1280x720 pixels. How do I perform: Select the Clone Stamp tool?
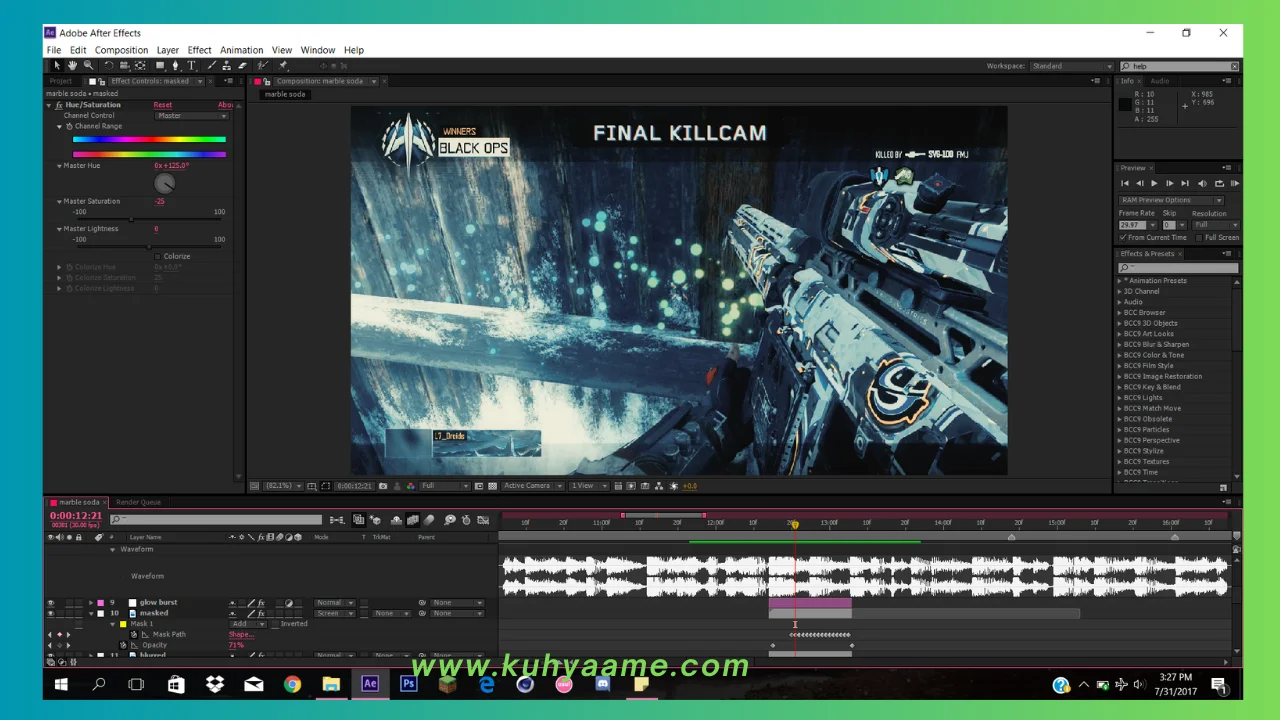227,66
